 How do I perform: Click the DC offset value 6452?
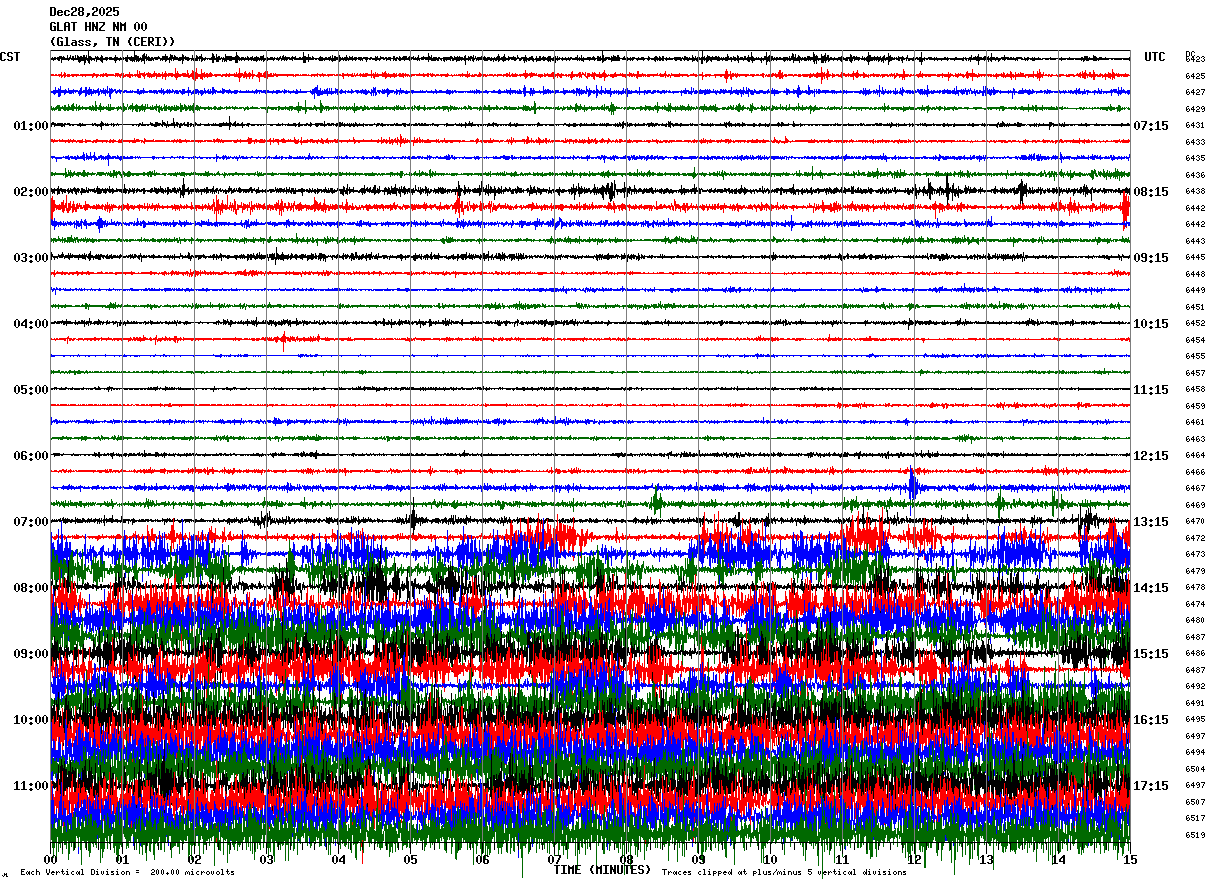(x=1195, y=323)
